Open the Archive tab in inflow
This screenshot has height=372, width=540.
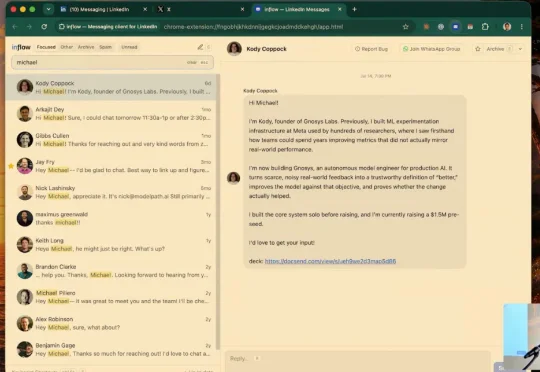(x=86, y=47)
